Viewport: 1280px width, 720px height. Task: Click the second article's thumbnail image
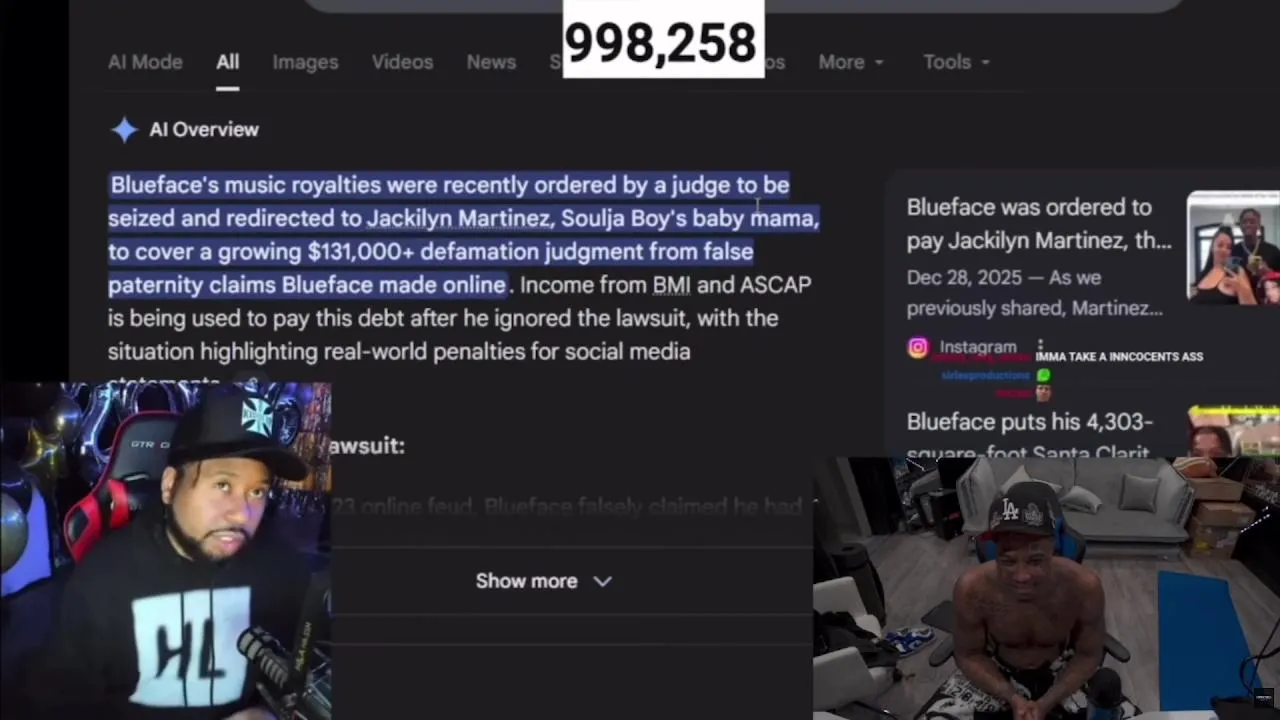[1233, 431]
